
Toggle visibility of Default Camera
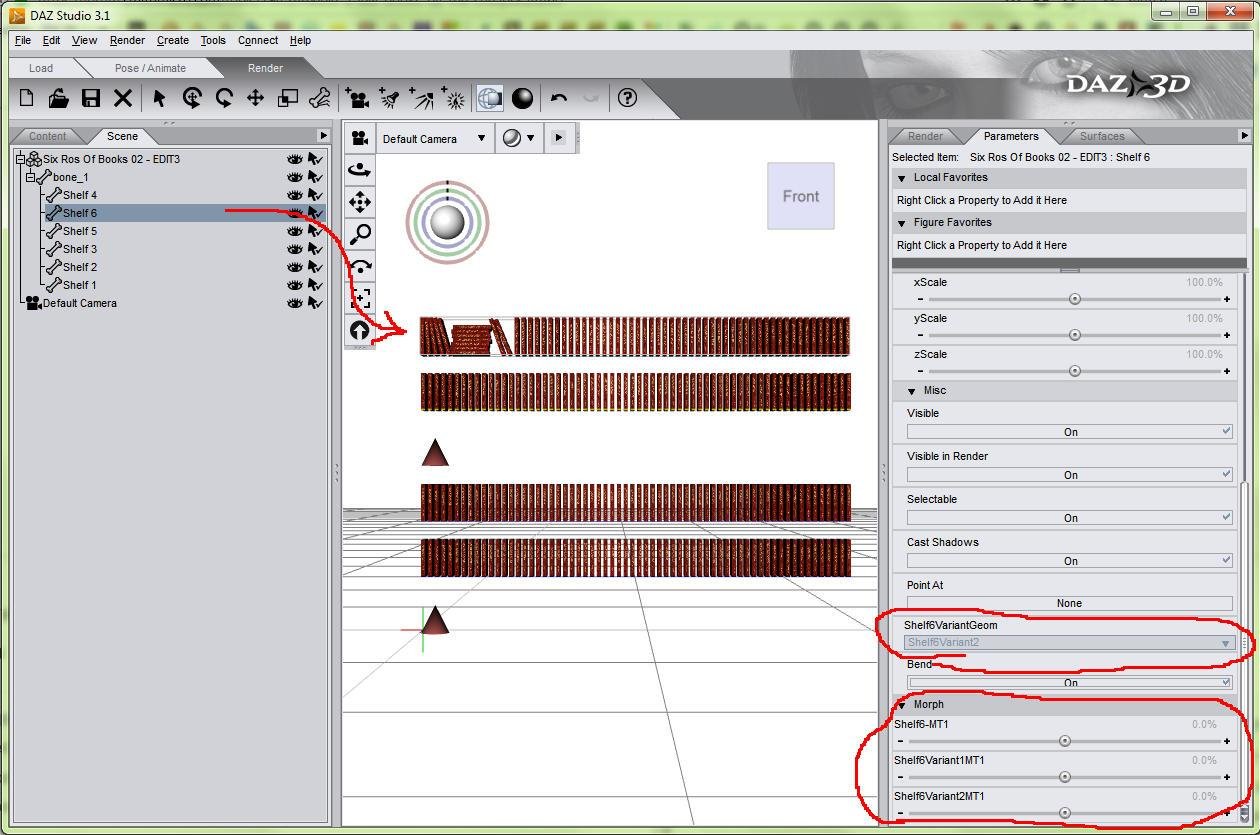pos(295,303)
